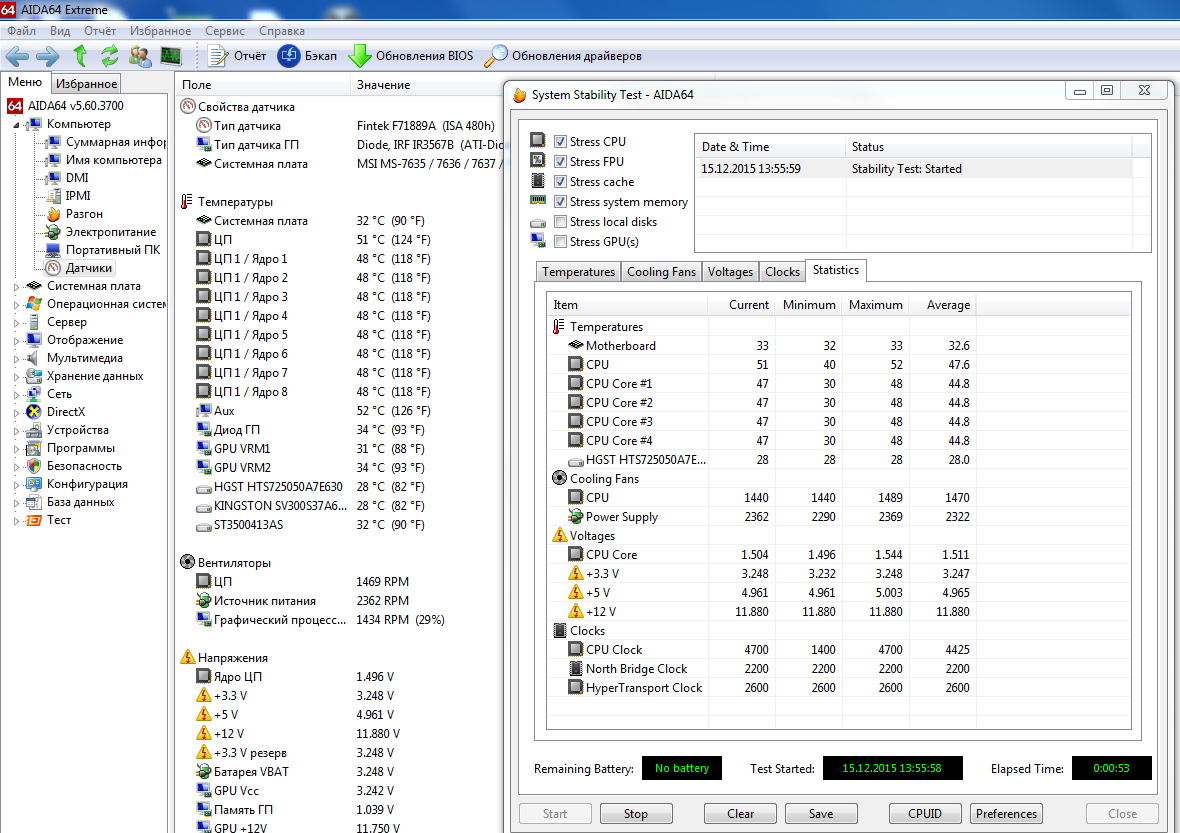The width and height of the screenshot is (1180, 833).
Task: Open the Отчёт report tool
Action: coord(236,56)
